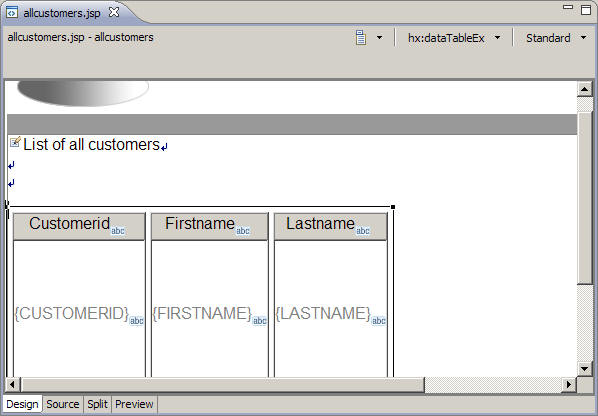Open the hx:dataTableEx dropdown arrow
This screenshot has width=598, height=416.
tap(497, 38)
